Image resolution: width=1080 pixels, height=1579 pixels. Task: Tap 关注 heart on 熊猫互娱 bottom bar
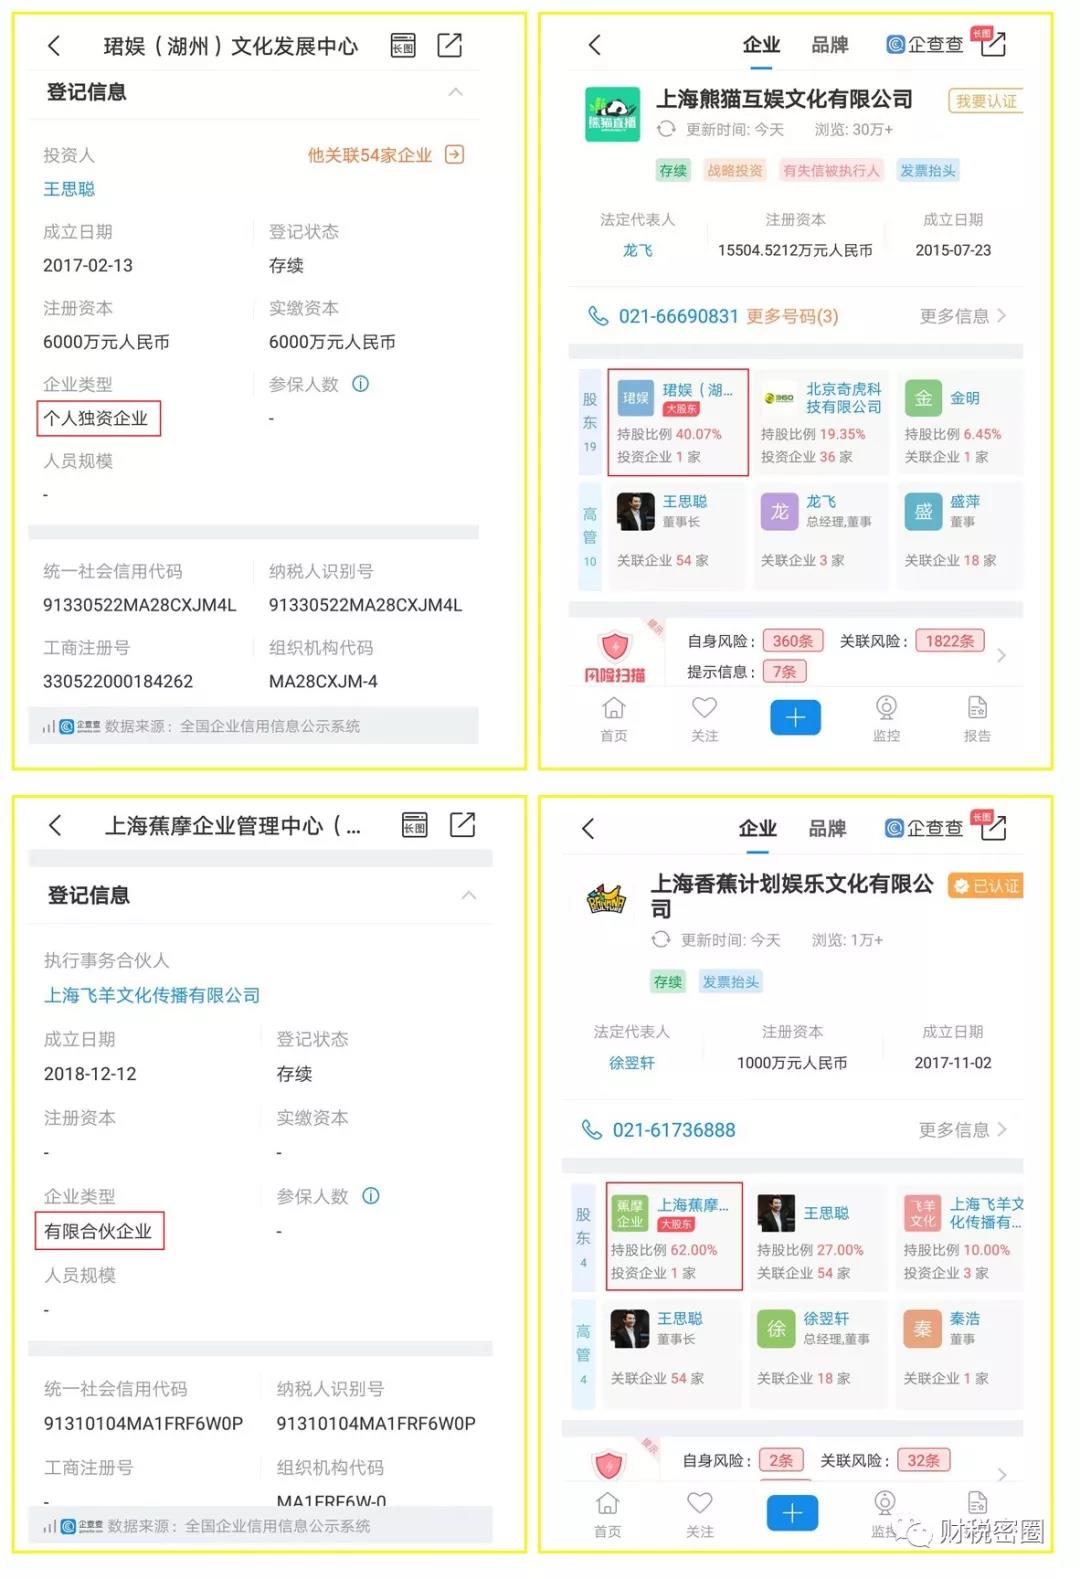point(705,719)
